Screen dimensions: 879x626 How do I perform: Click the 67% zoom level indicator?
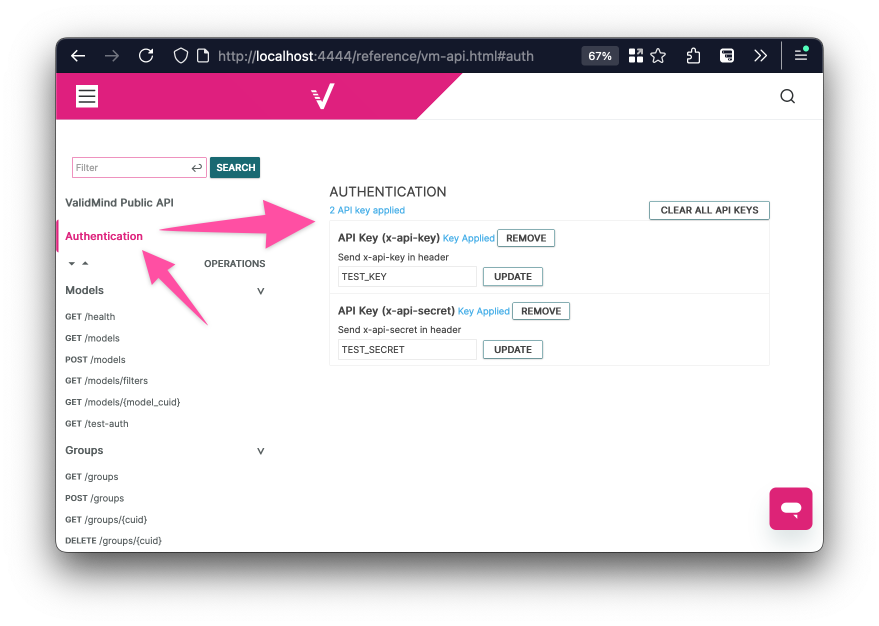click(600, 56)
